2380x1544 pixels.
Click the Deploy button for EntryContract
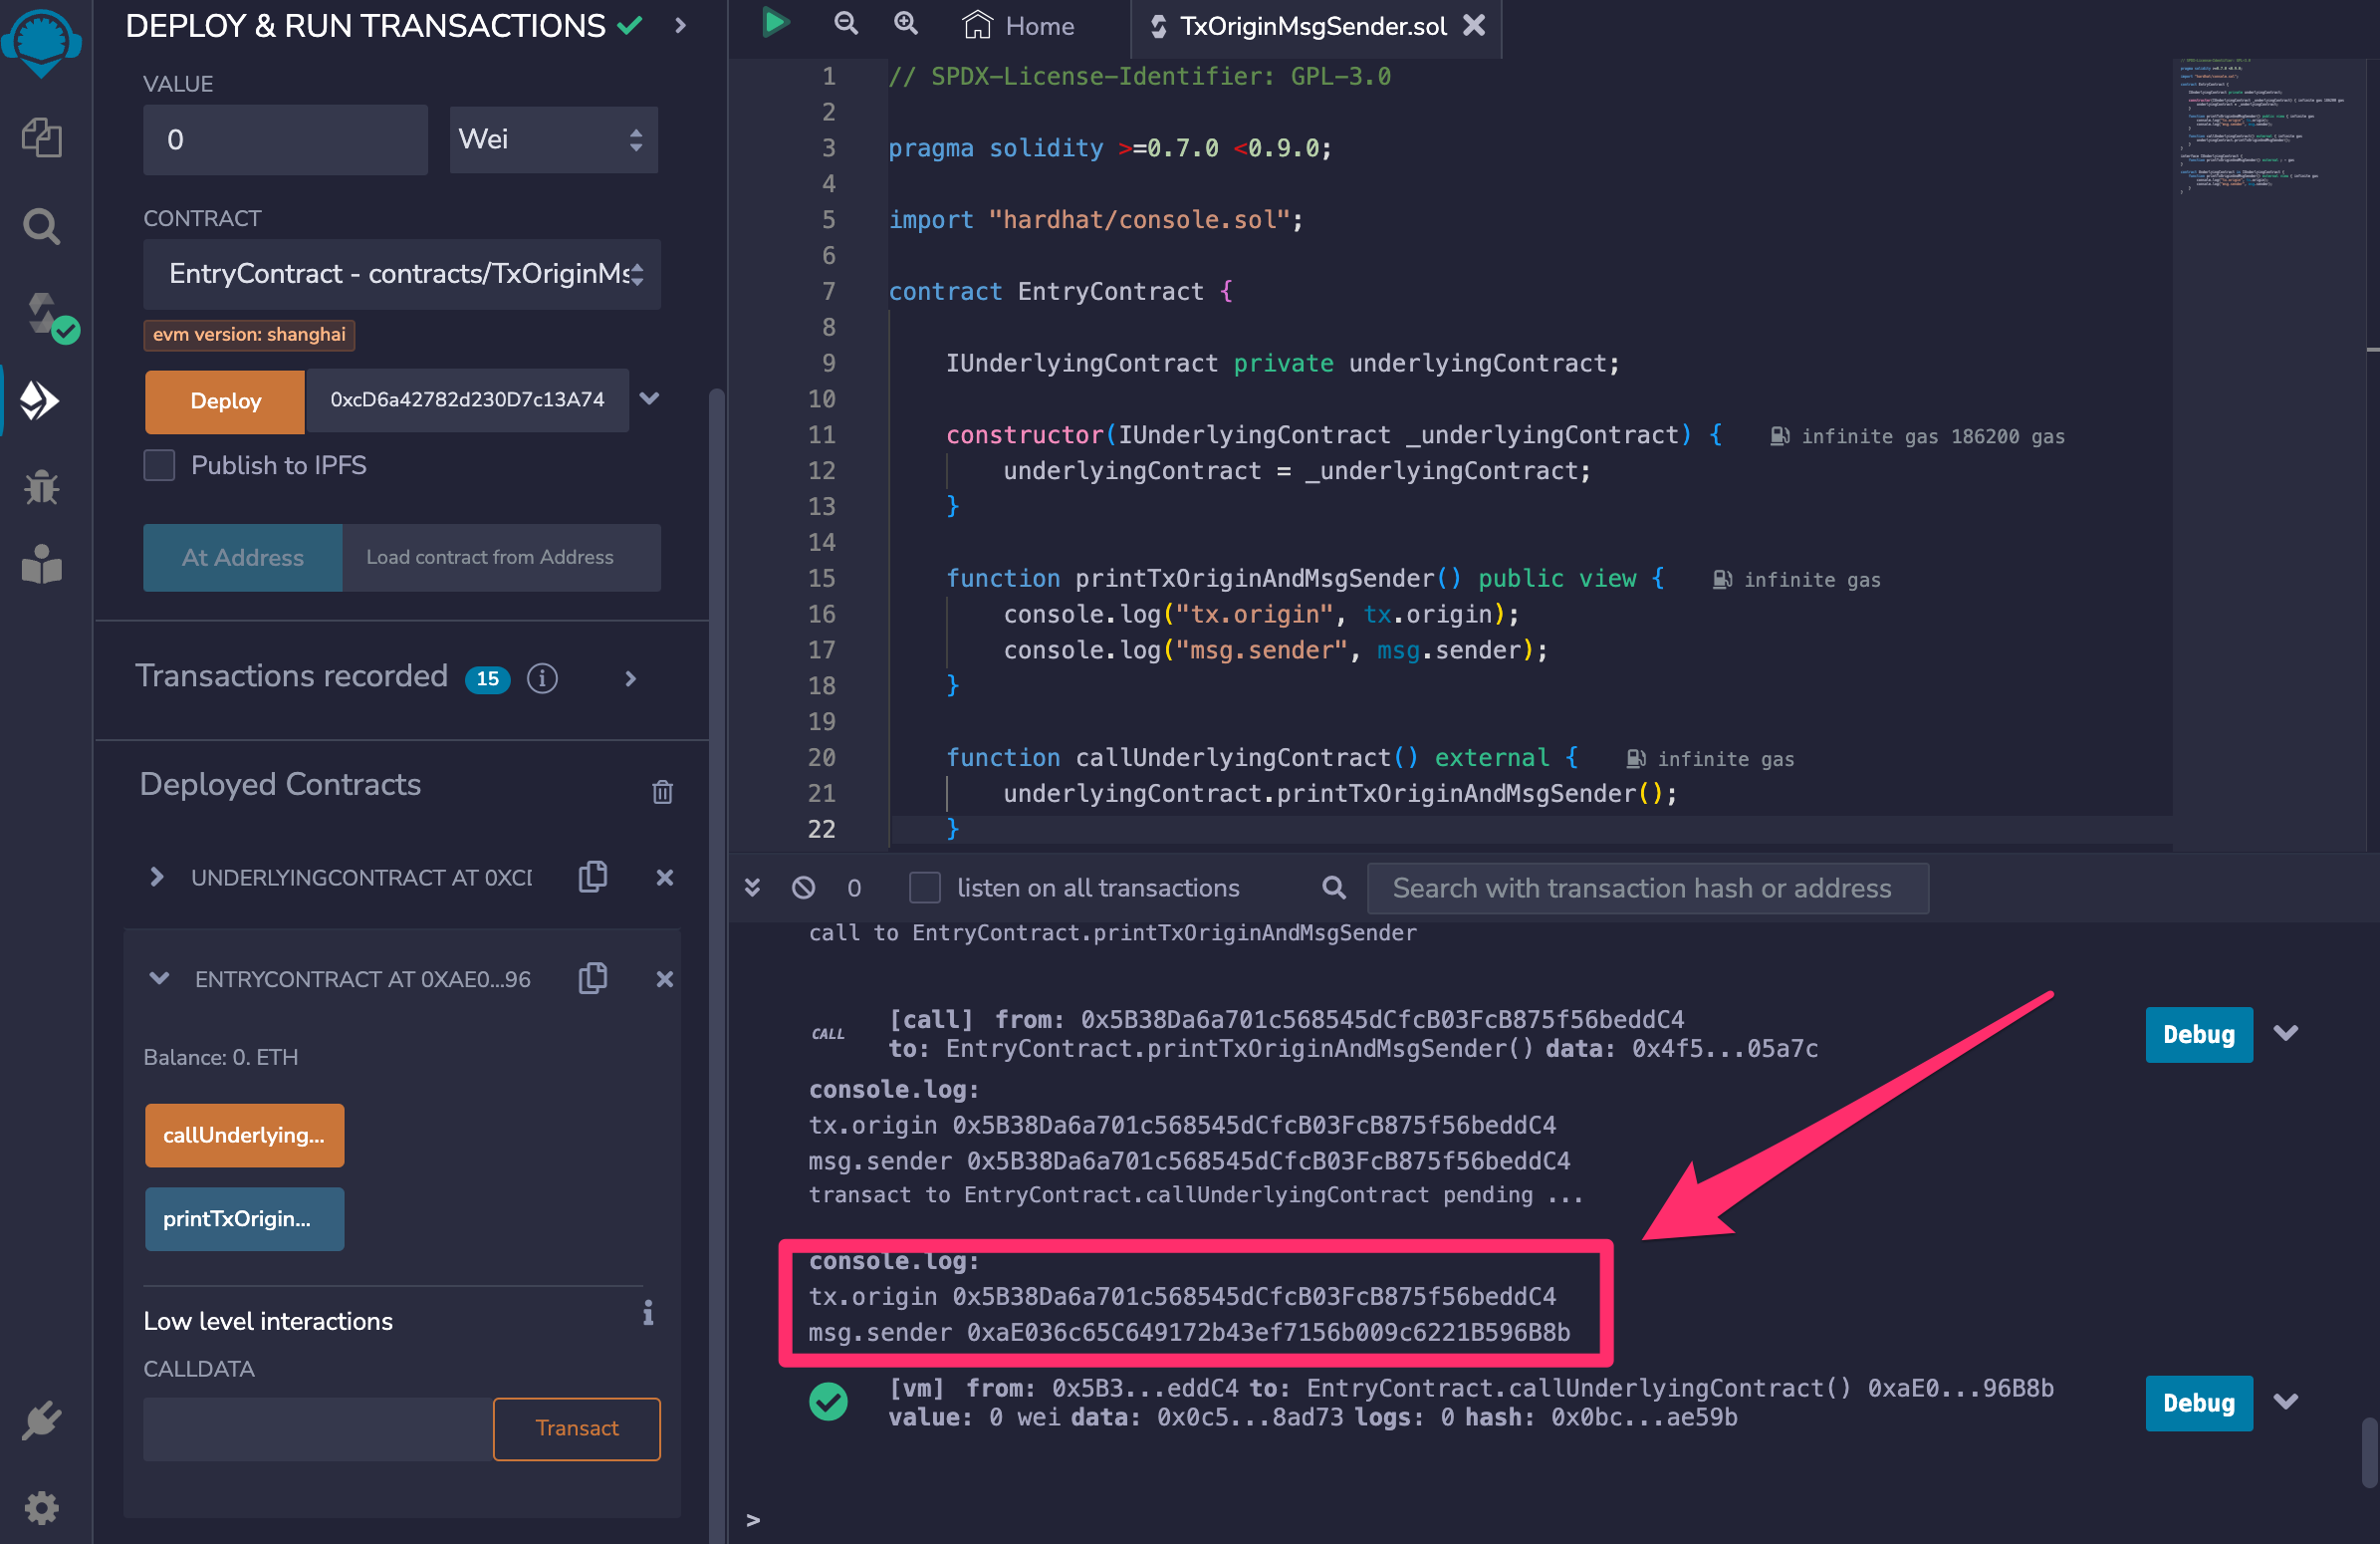222,400
